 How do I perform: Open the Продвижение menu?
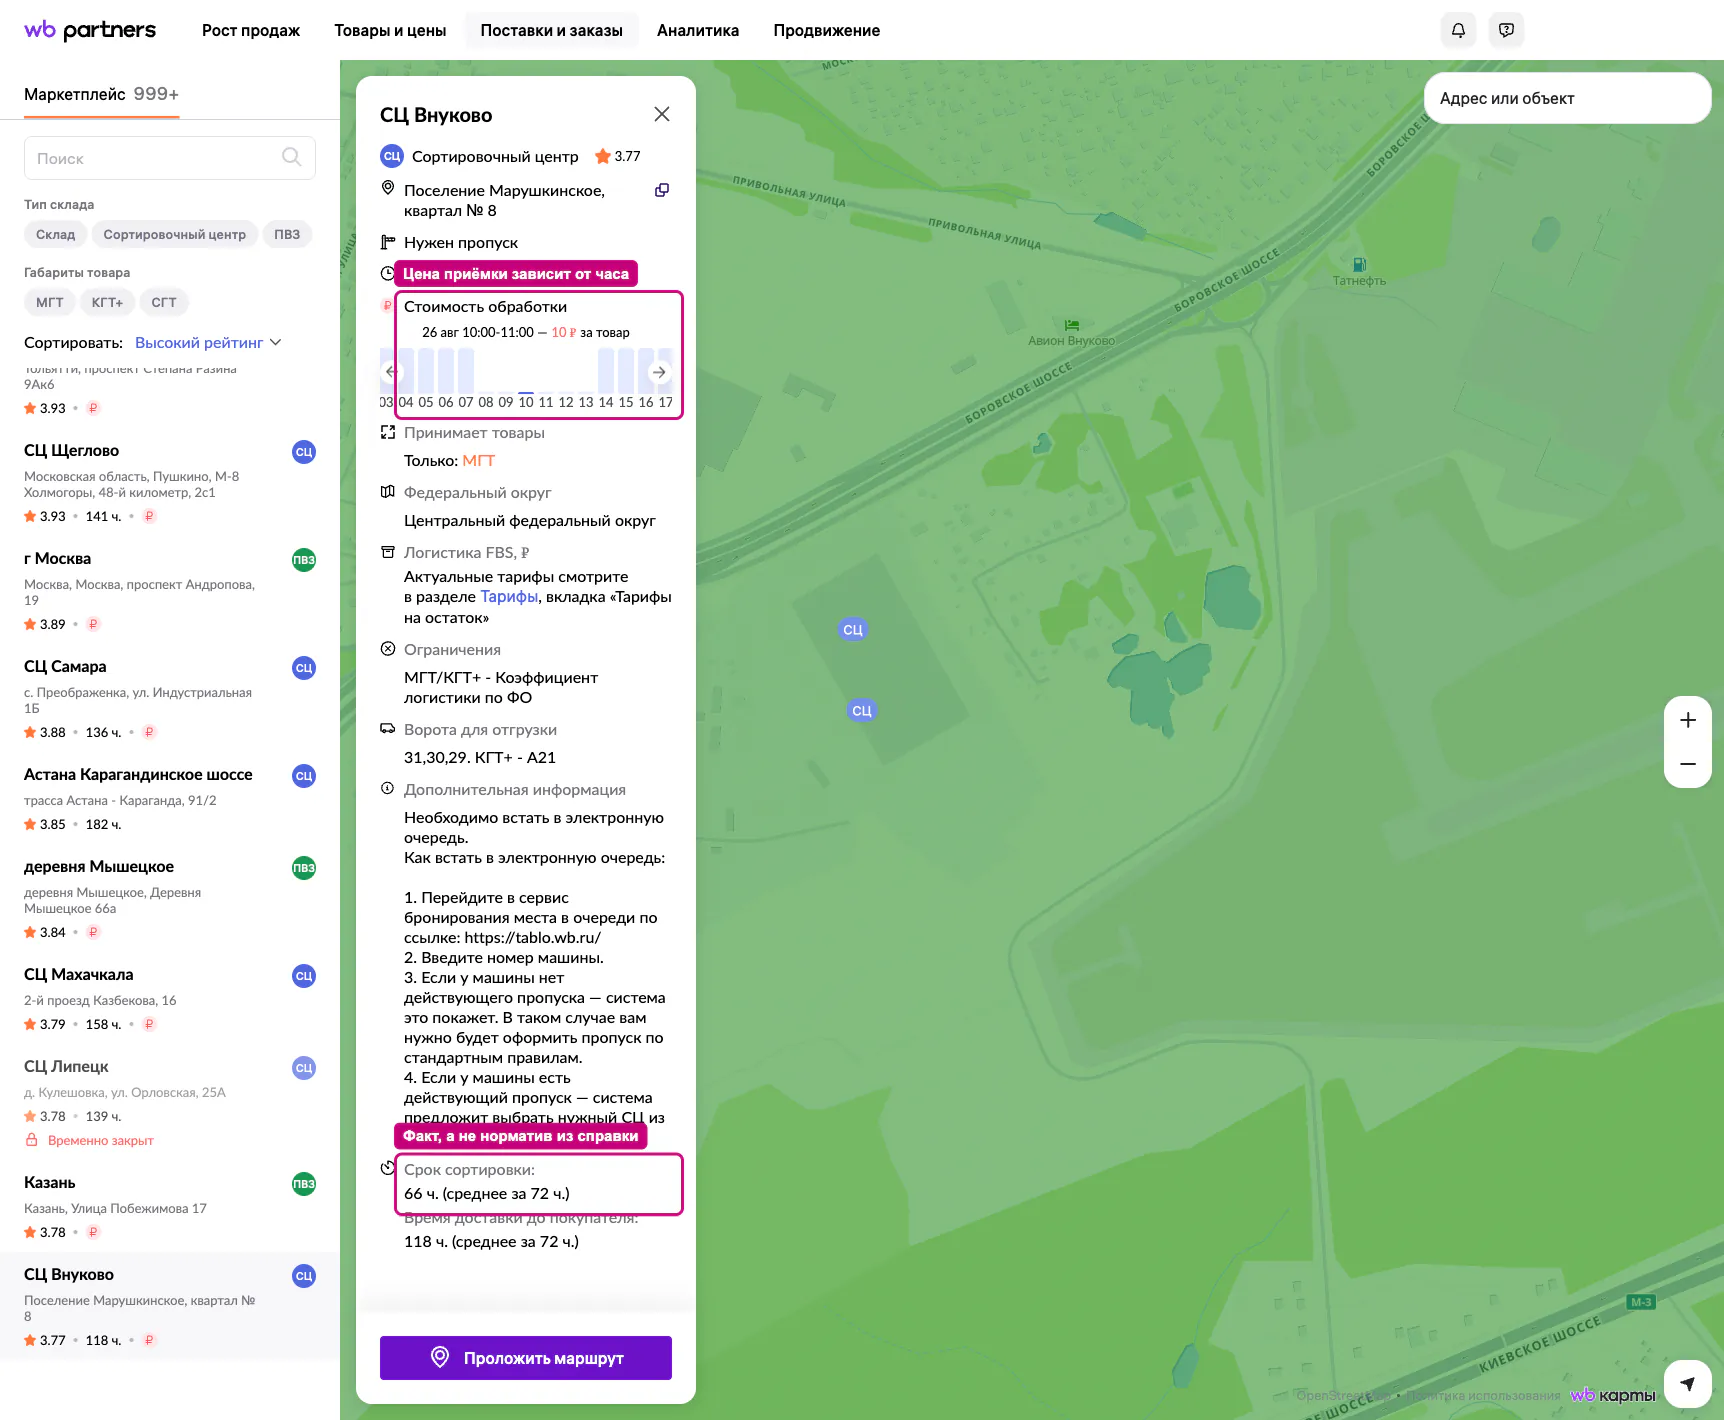(827, 30)
